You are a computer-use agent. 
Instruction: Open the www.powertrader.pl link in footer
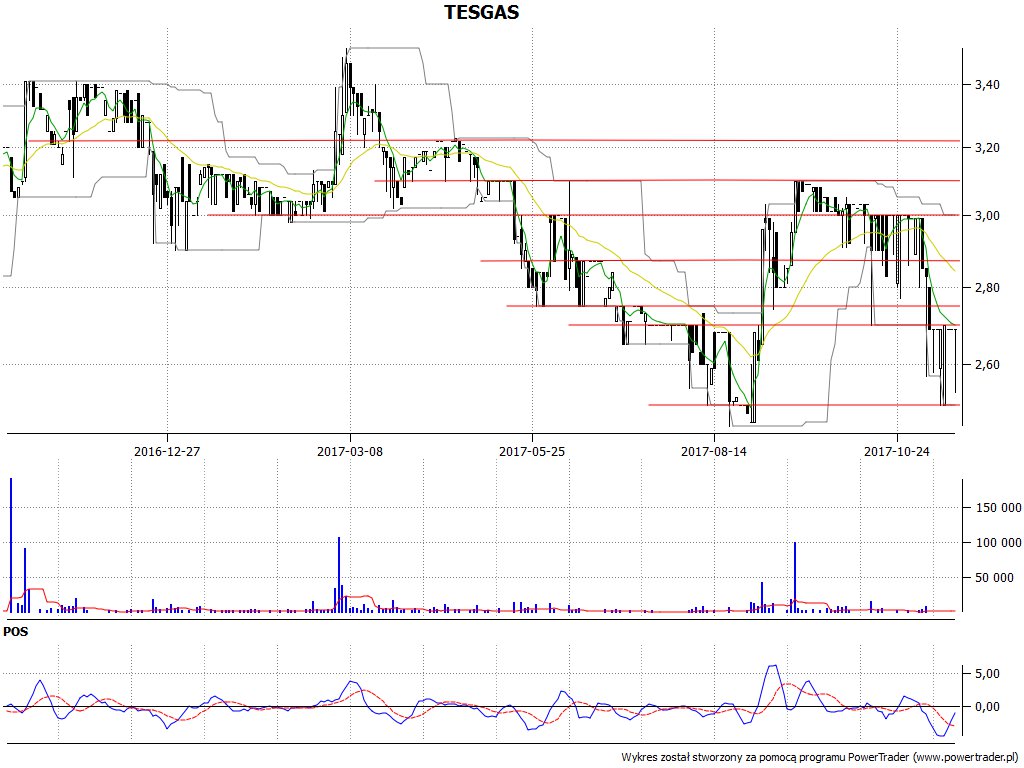(967, 757)
